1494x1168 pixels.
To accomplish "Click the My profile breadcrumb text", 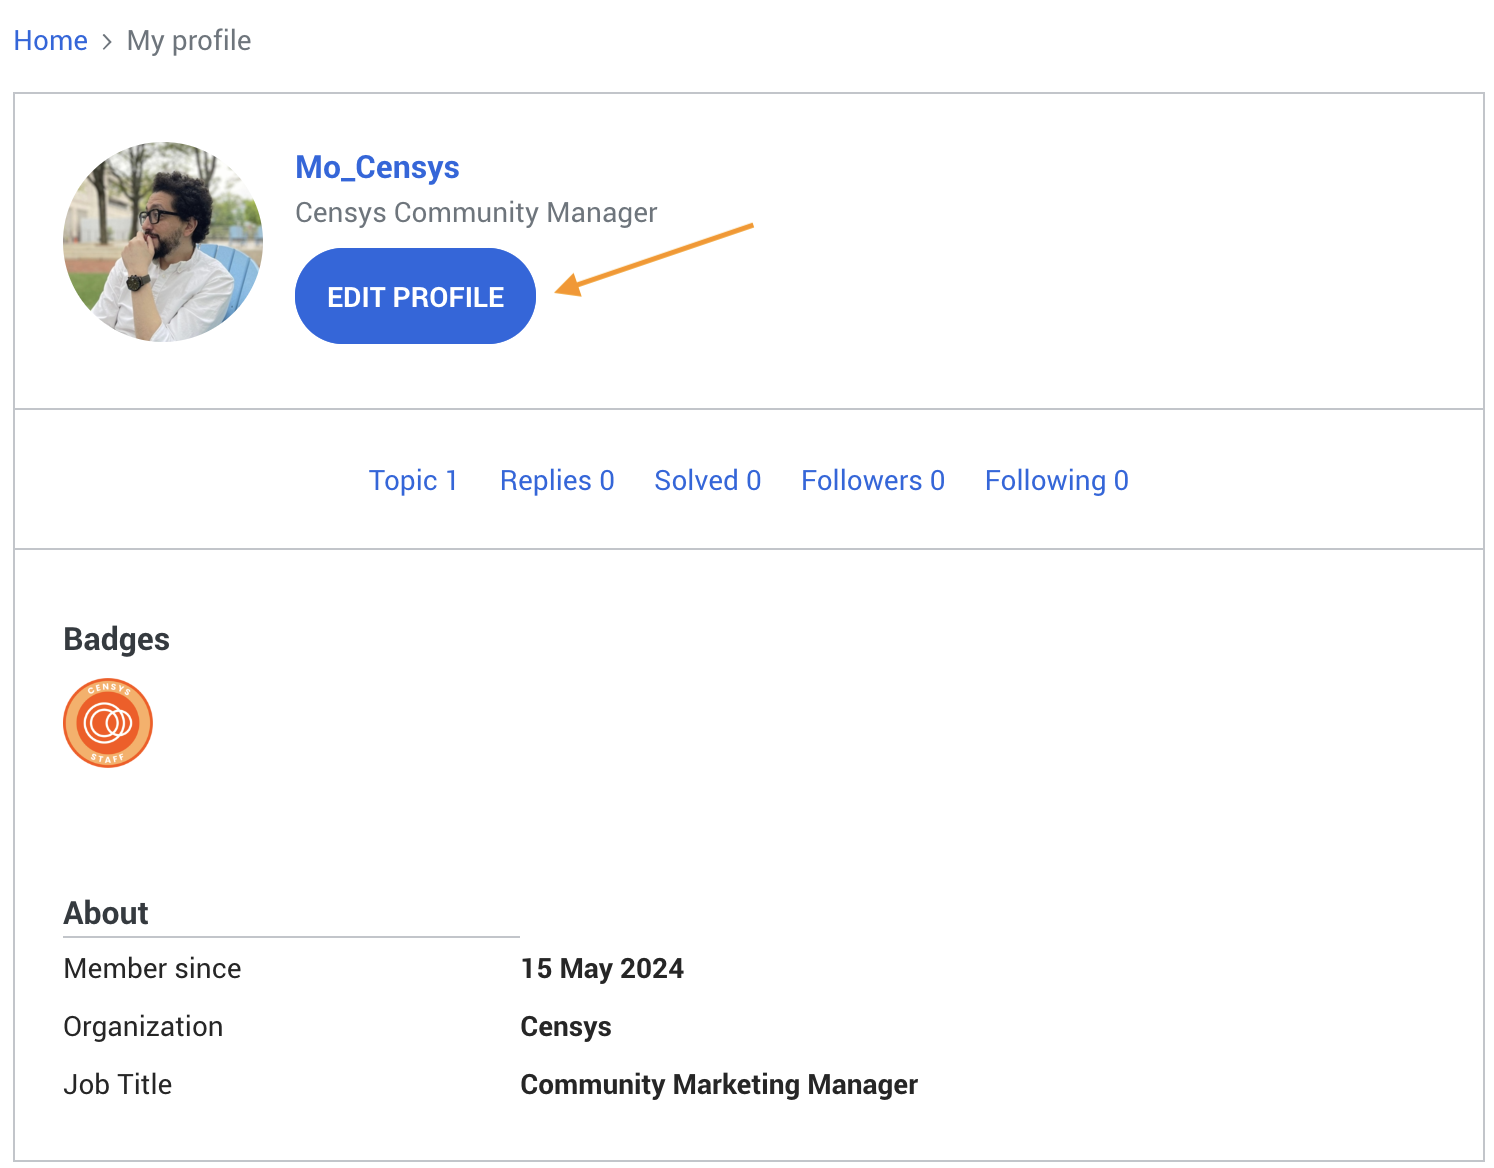I will [x=189, y=41].
